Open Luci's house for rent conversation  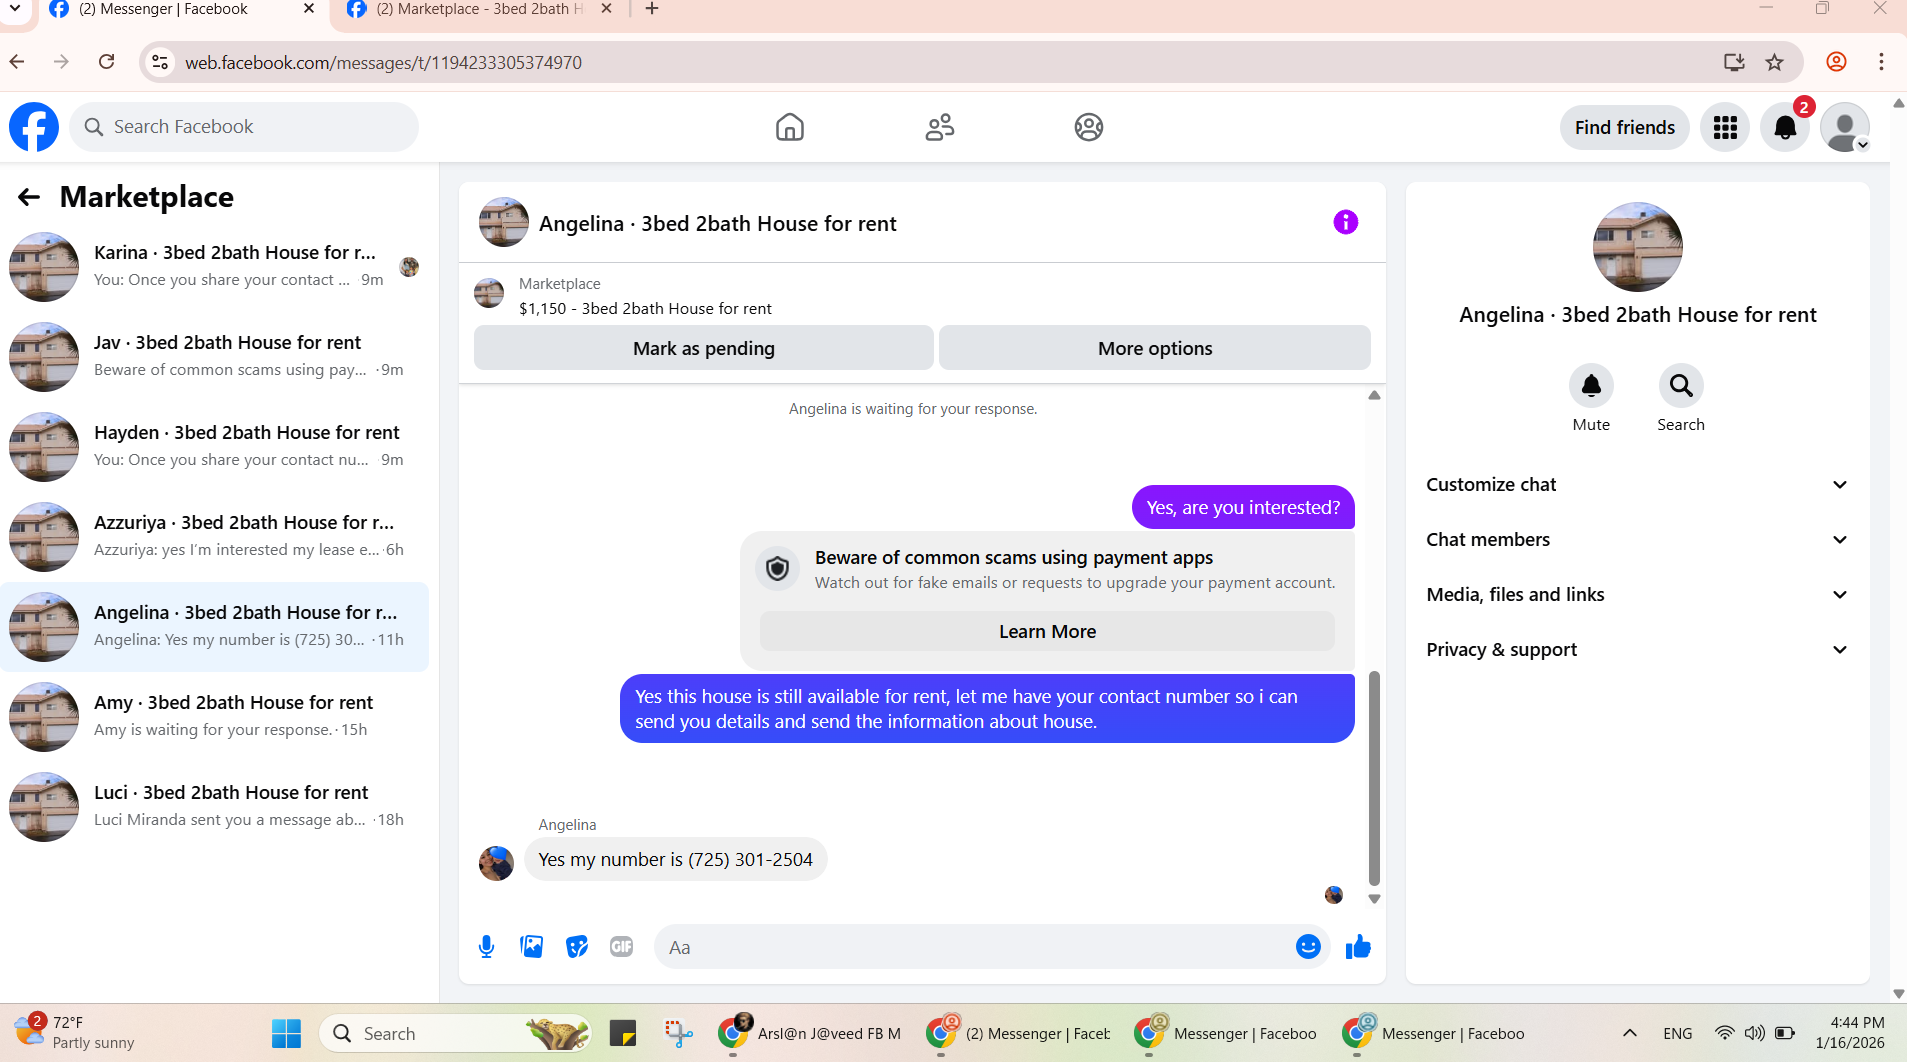point(214,807)
